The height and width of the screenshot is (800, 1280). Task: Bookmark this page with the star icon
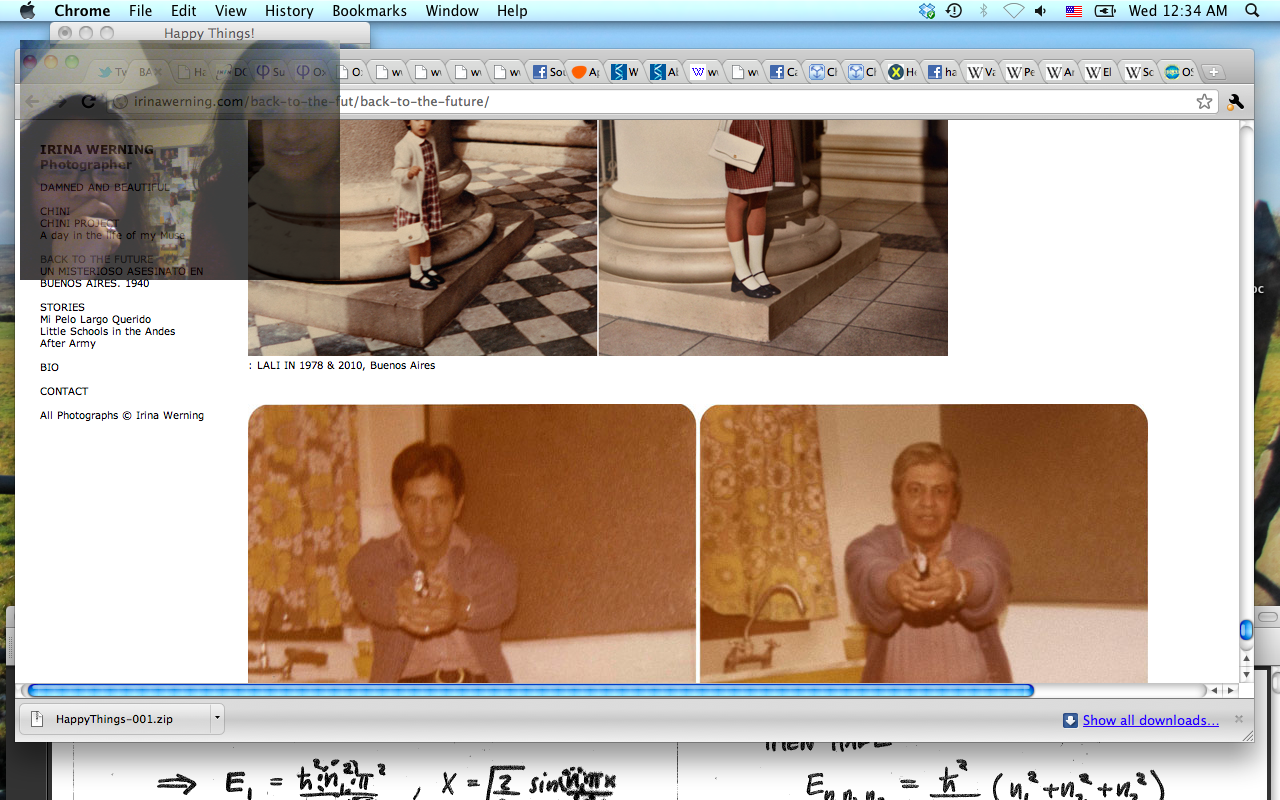(1204, 102)
